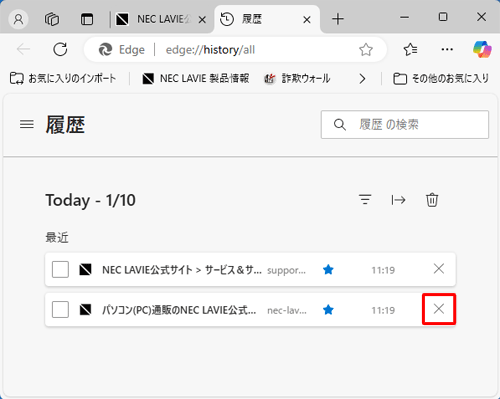Open お気に入りのインポート bookmark
500x399 pixels.
(63, 79)
